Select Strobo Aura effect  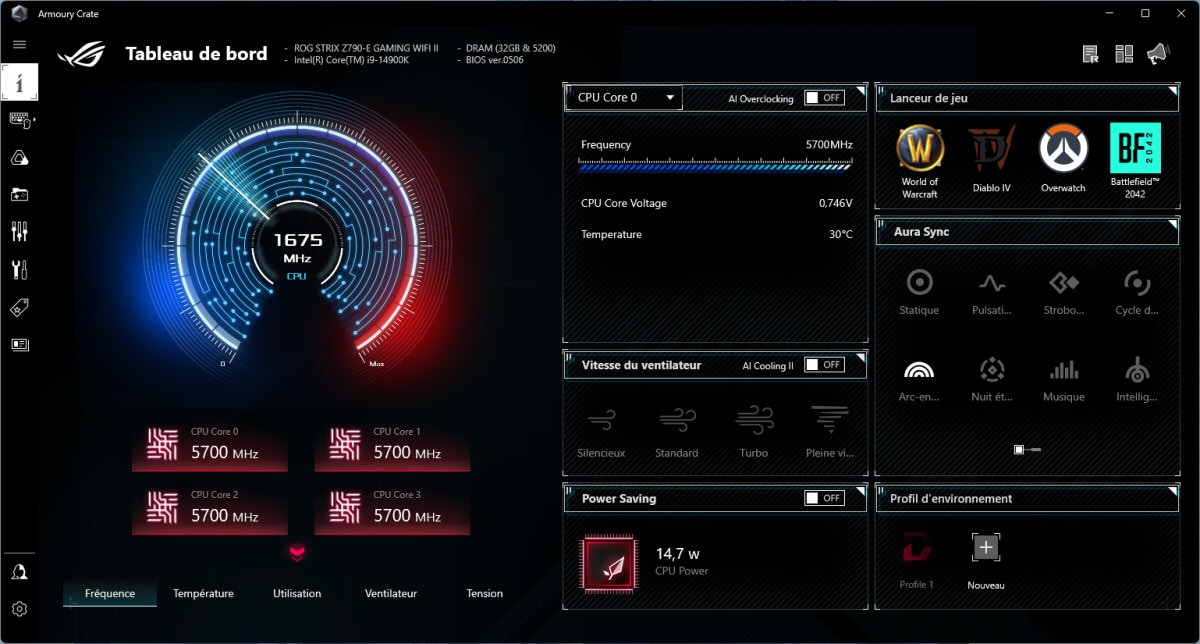coord(1063,292)
